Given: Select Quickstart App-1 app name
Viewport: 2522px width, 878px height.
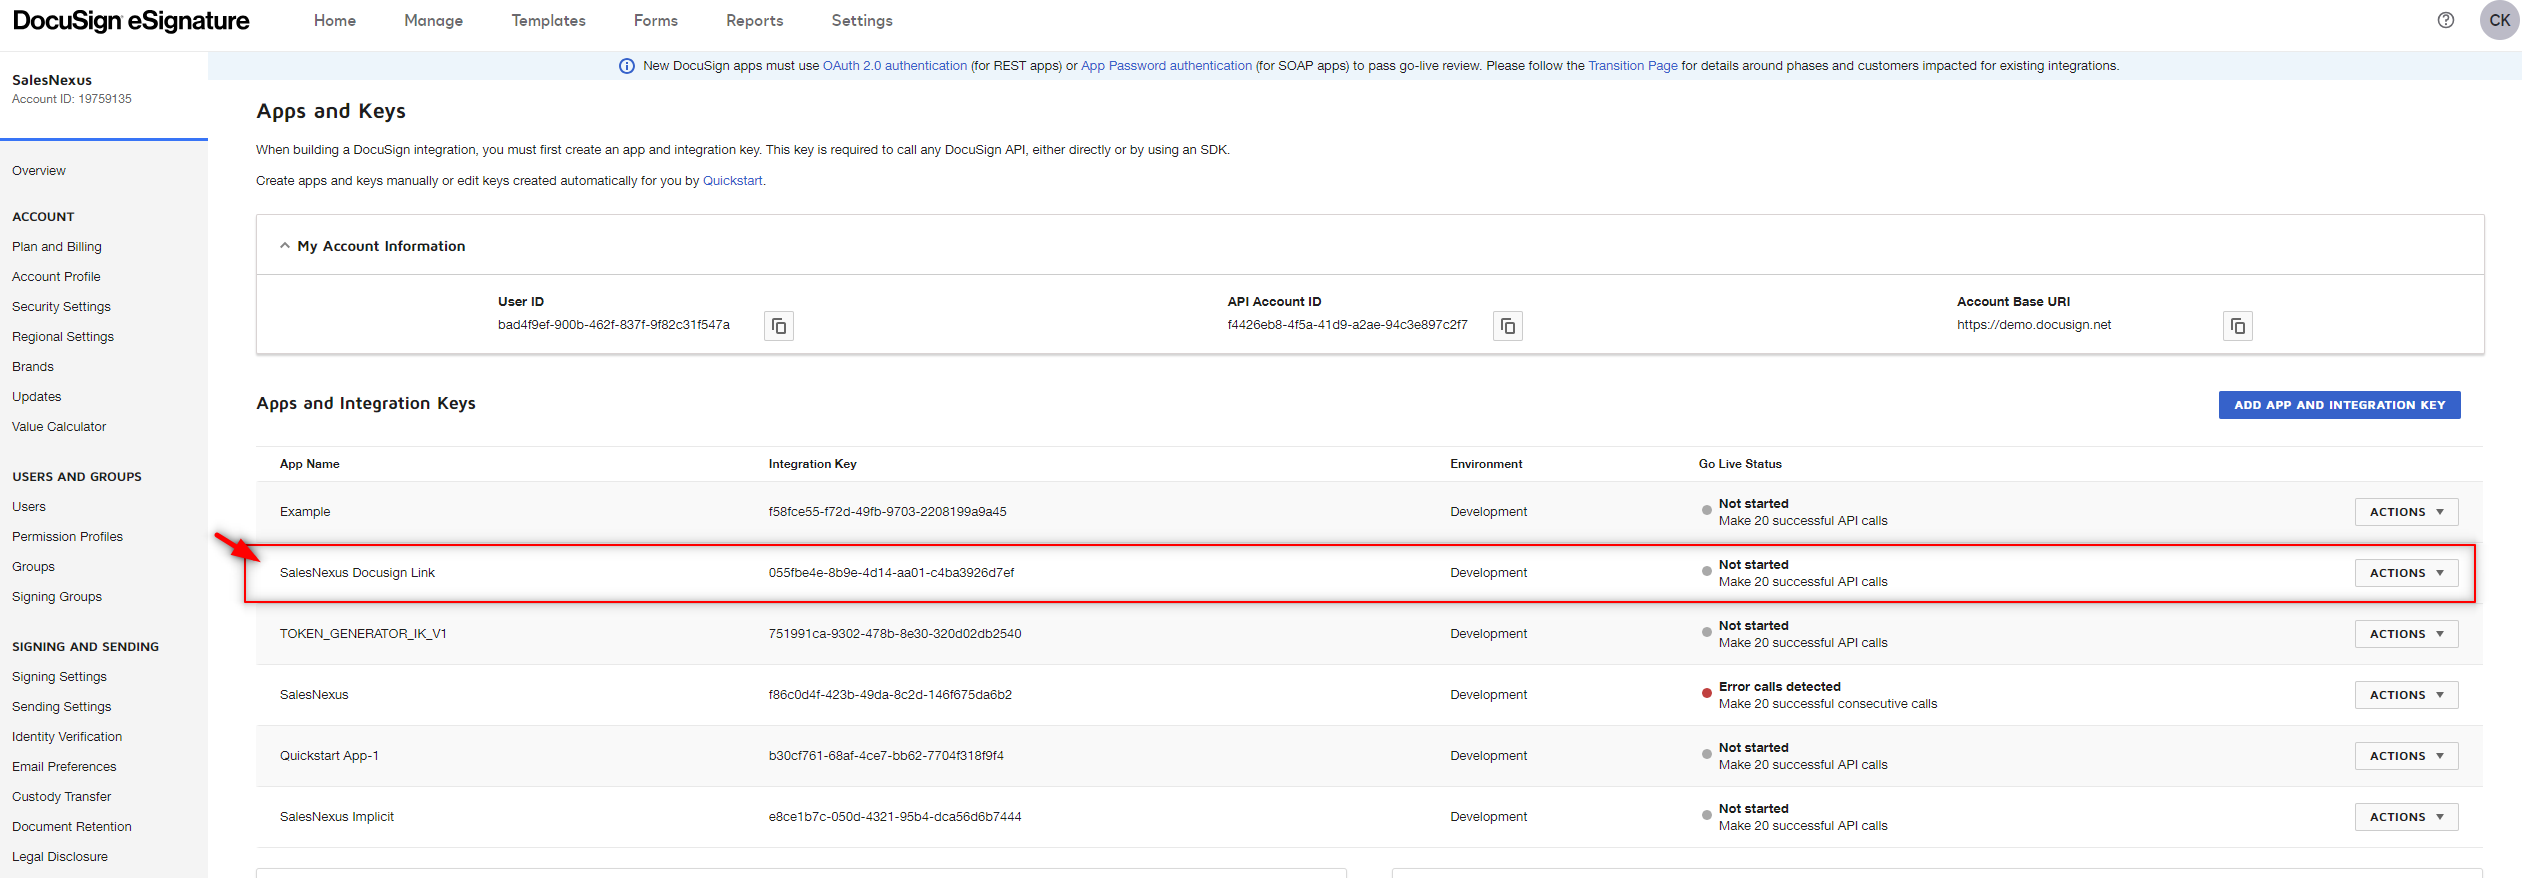Looking at the screenshot, I should pyautogui.click(x=329, y=756).
